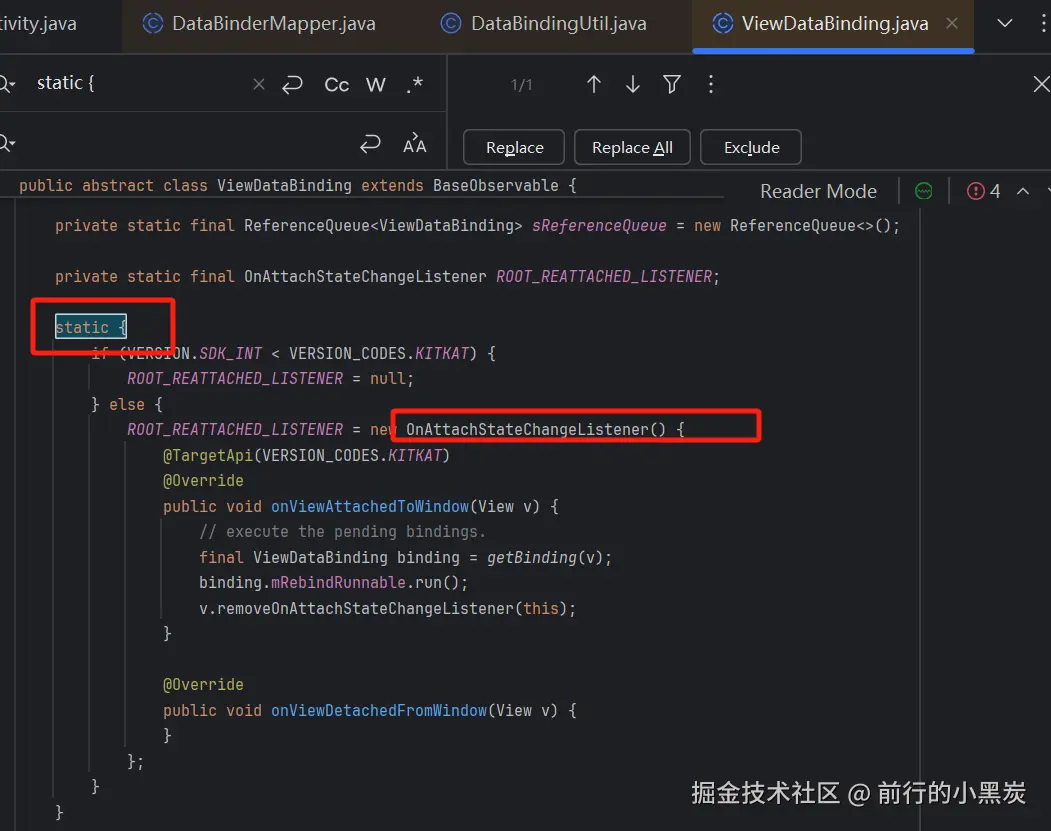Click the highlighted 'static {' match
The image size is (1051, 831).
click(x=90, y=327)
